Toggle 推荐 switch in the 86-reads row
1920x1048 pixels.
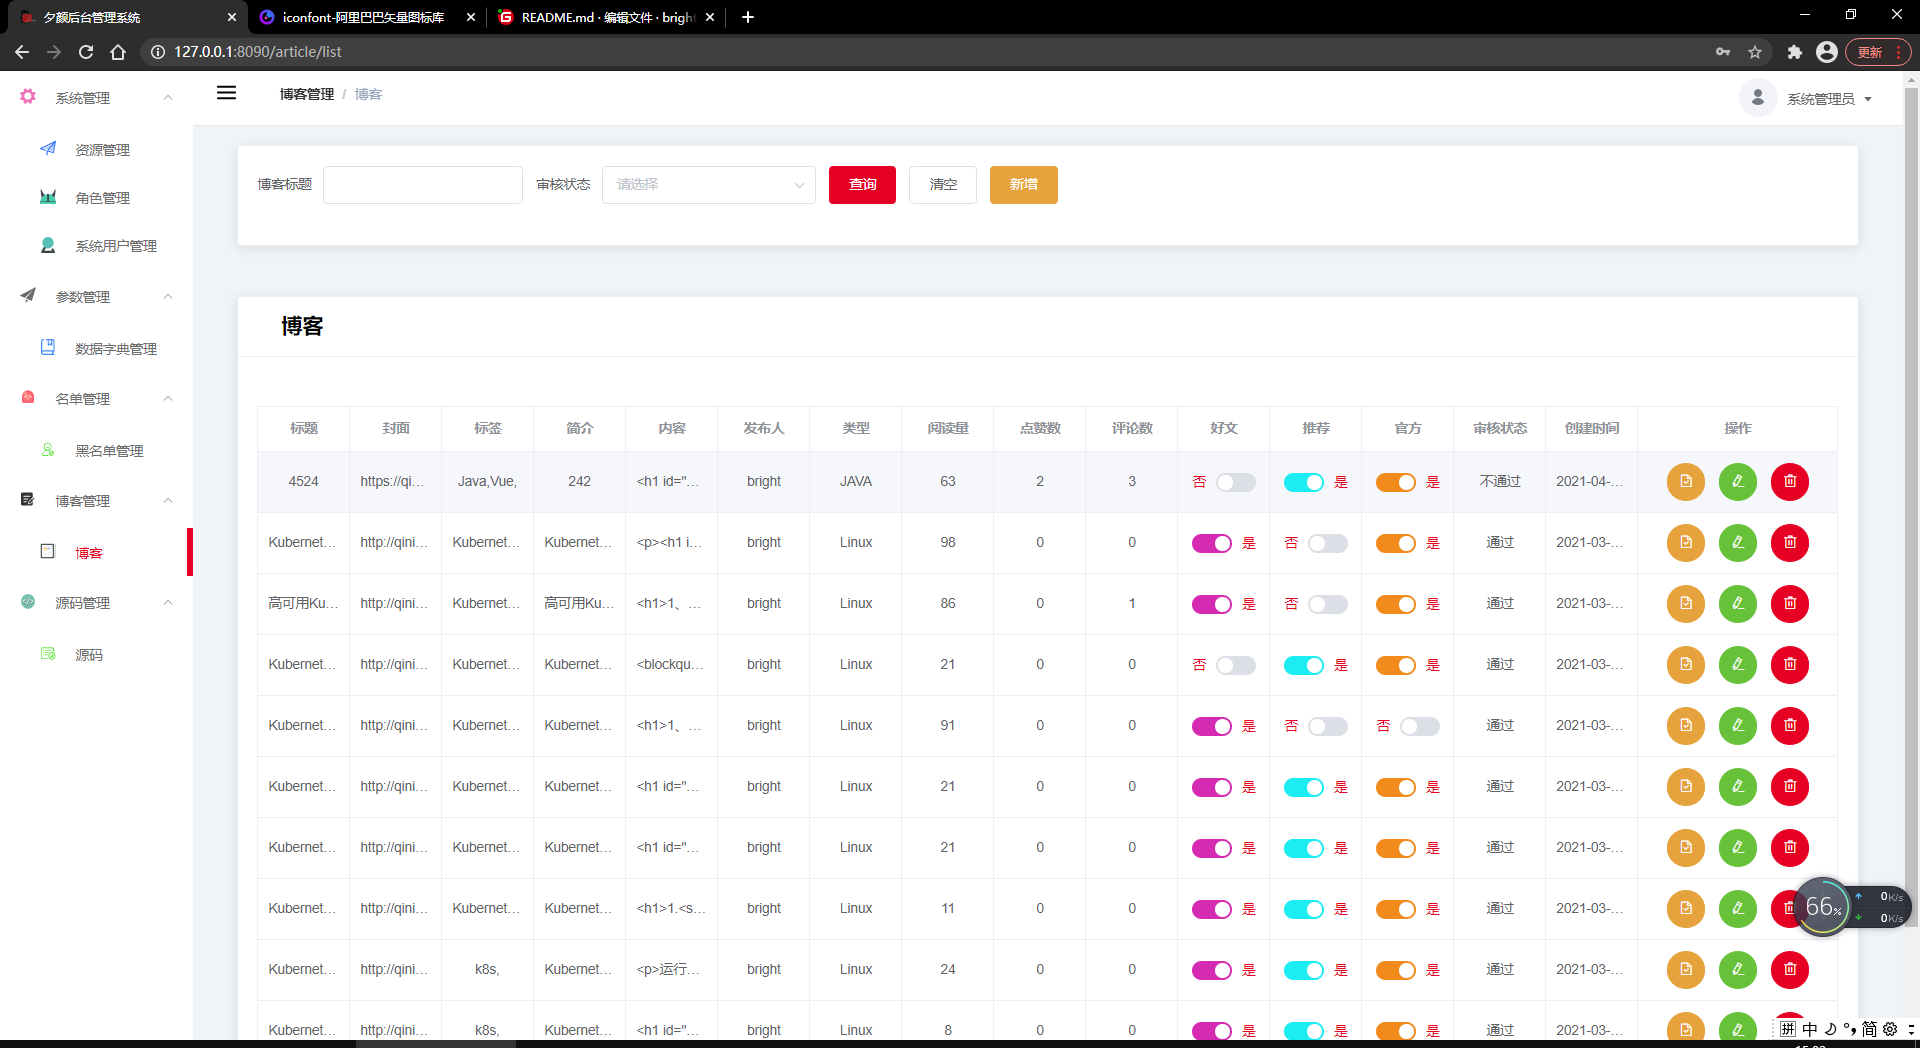(x=1328, y=604)
